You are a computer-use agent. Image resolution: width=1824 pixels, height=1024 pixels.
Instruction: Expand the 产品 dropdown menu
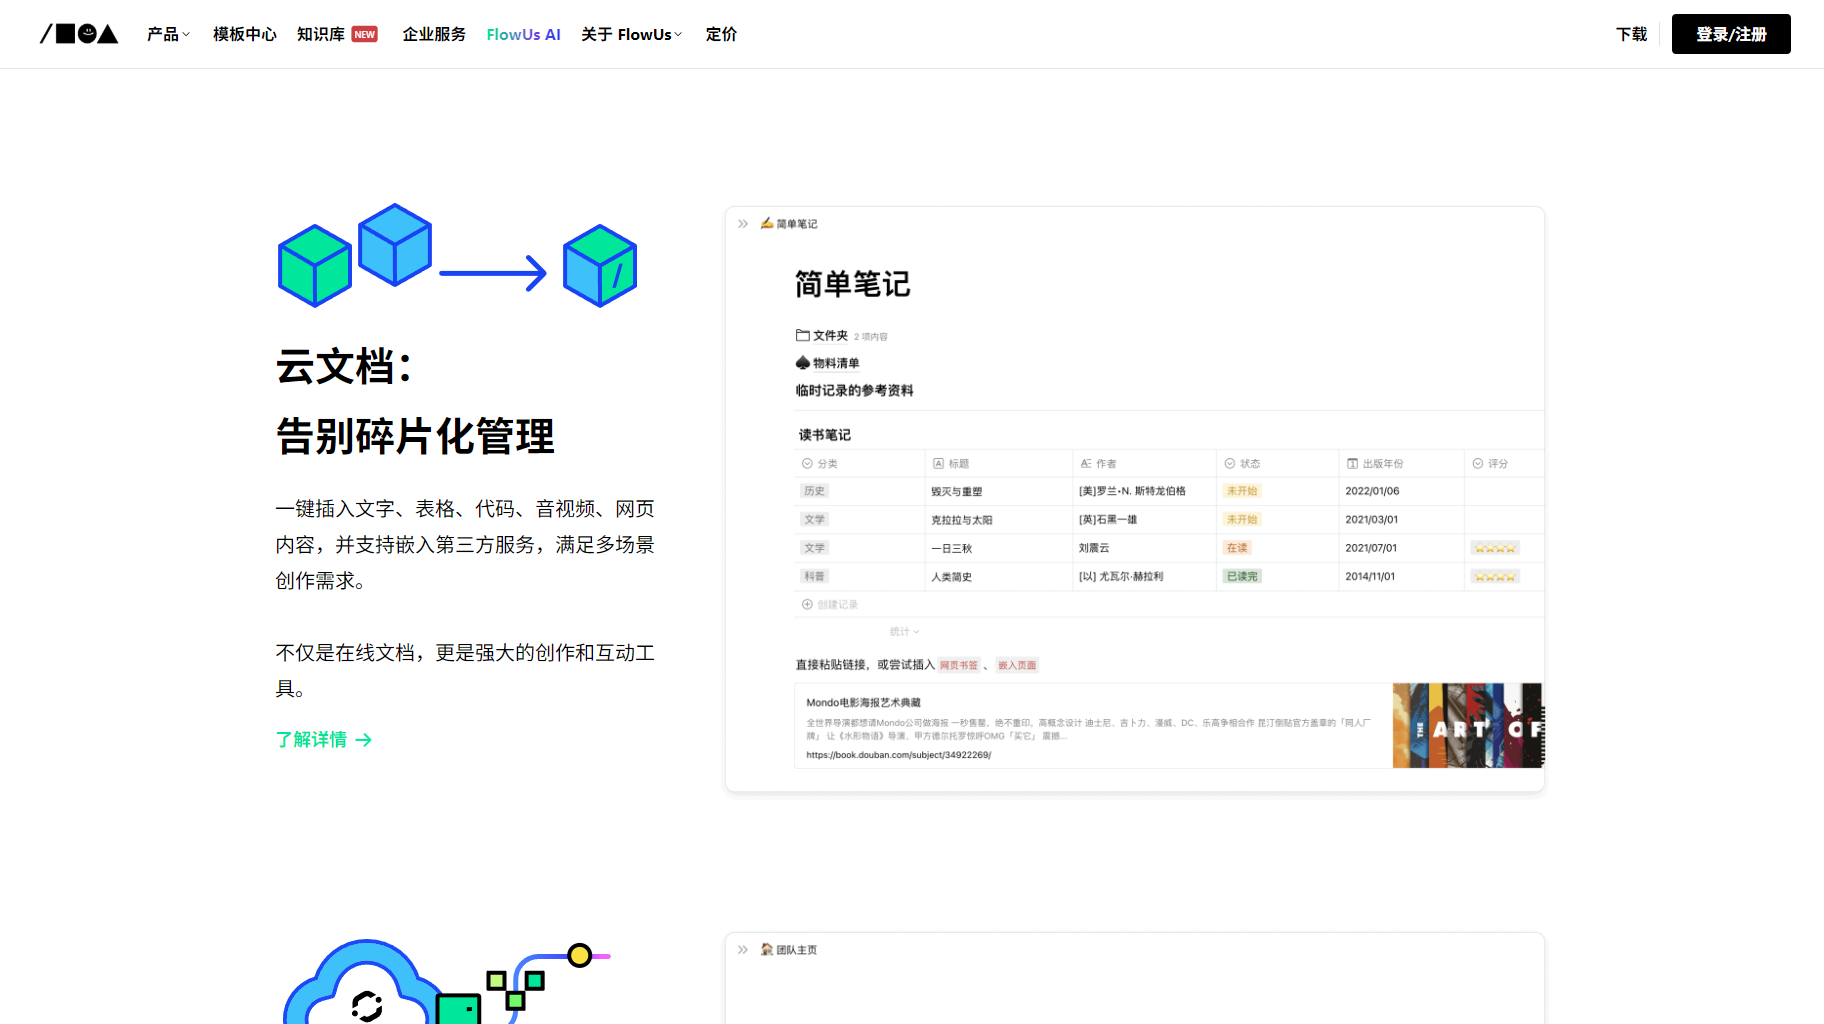pos(168,34)
